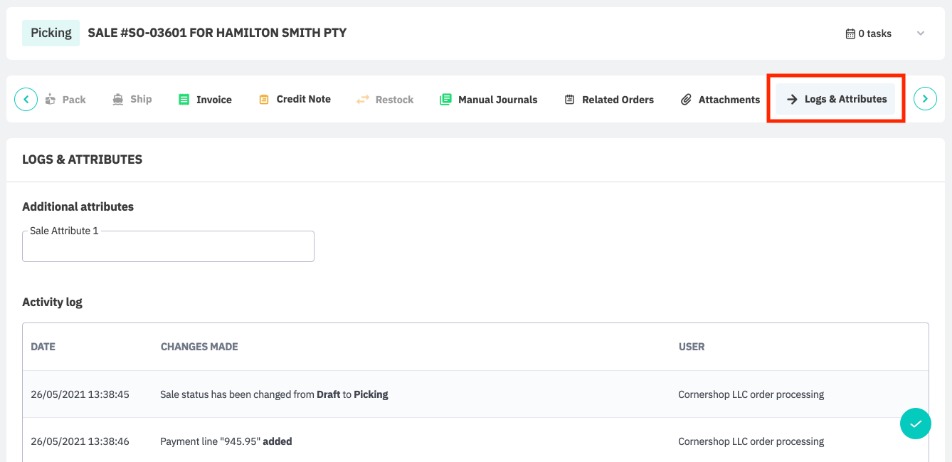Open the Related Orders tab

[x=617, y=100]
